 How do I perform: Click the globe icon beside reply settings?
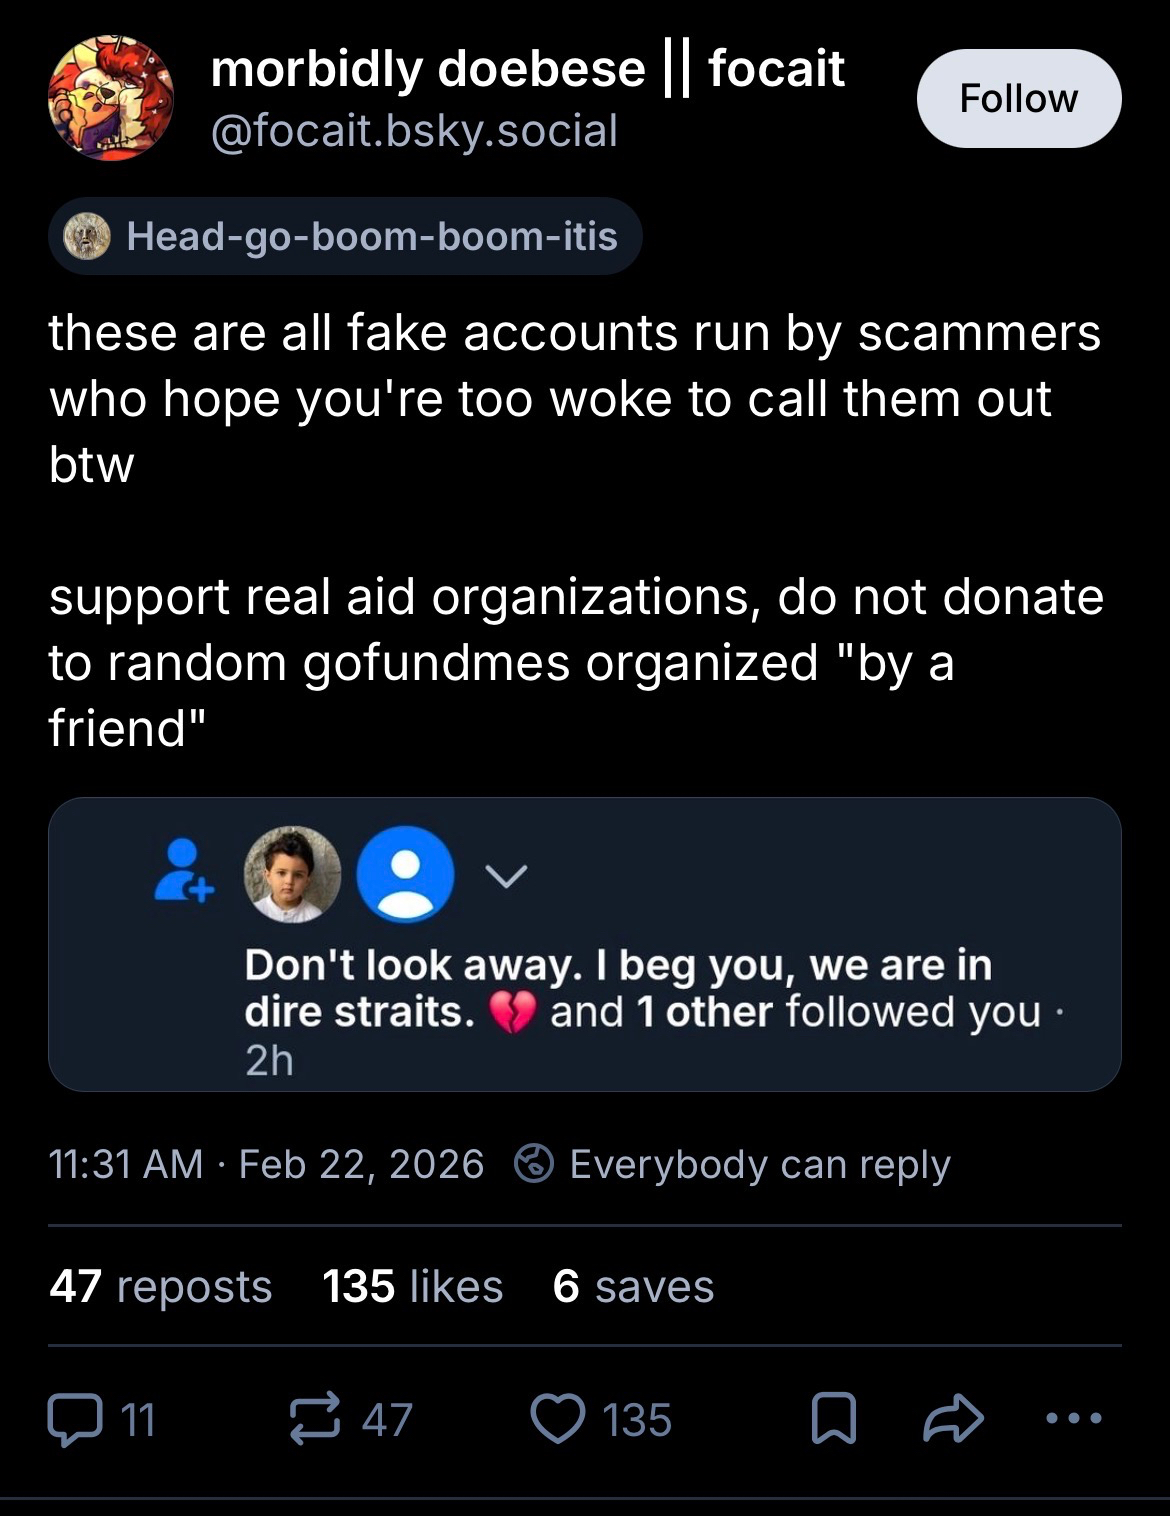[534, 1164]
